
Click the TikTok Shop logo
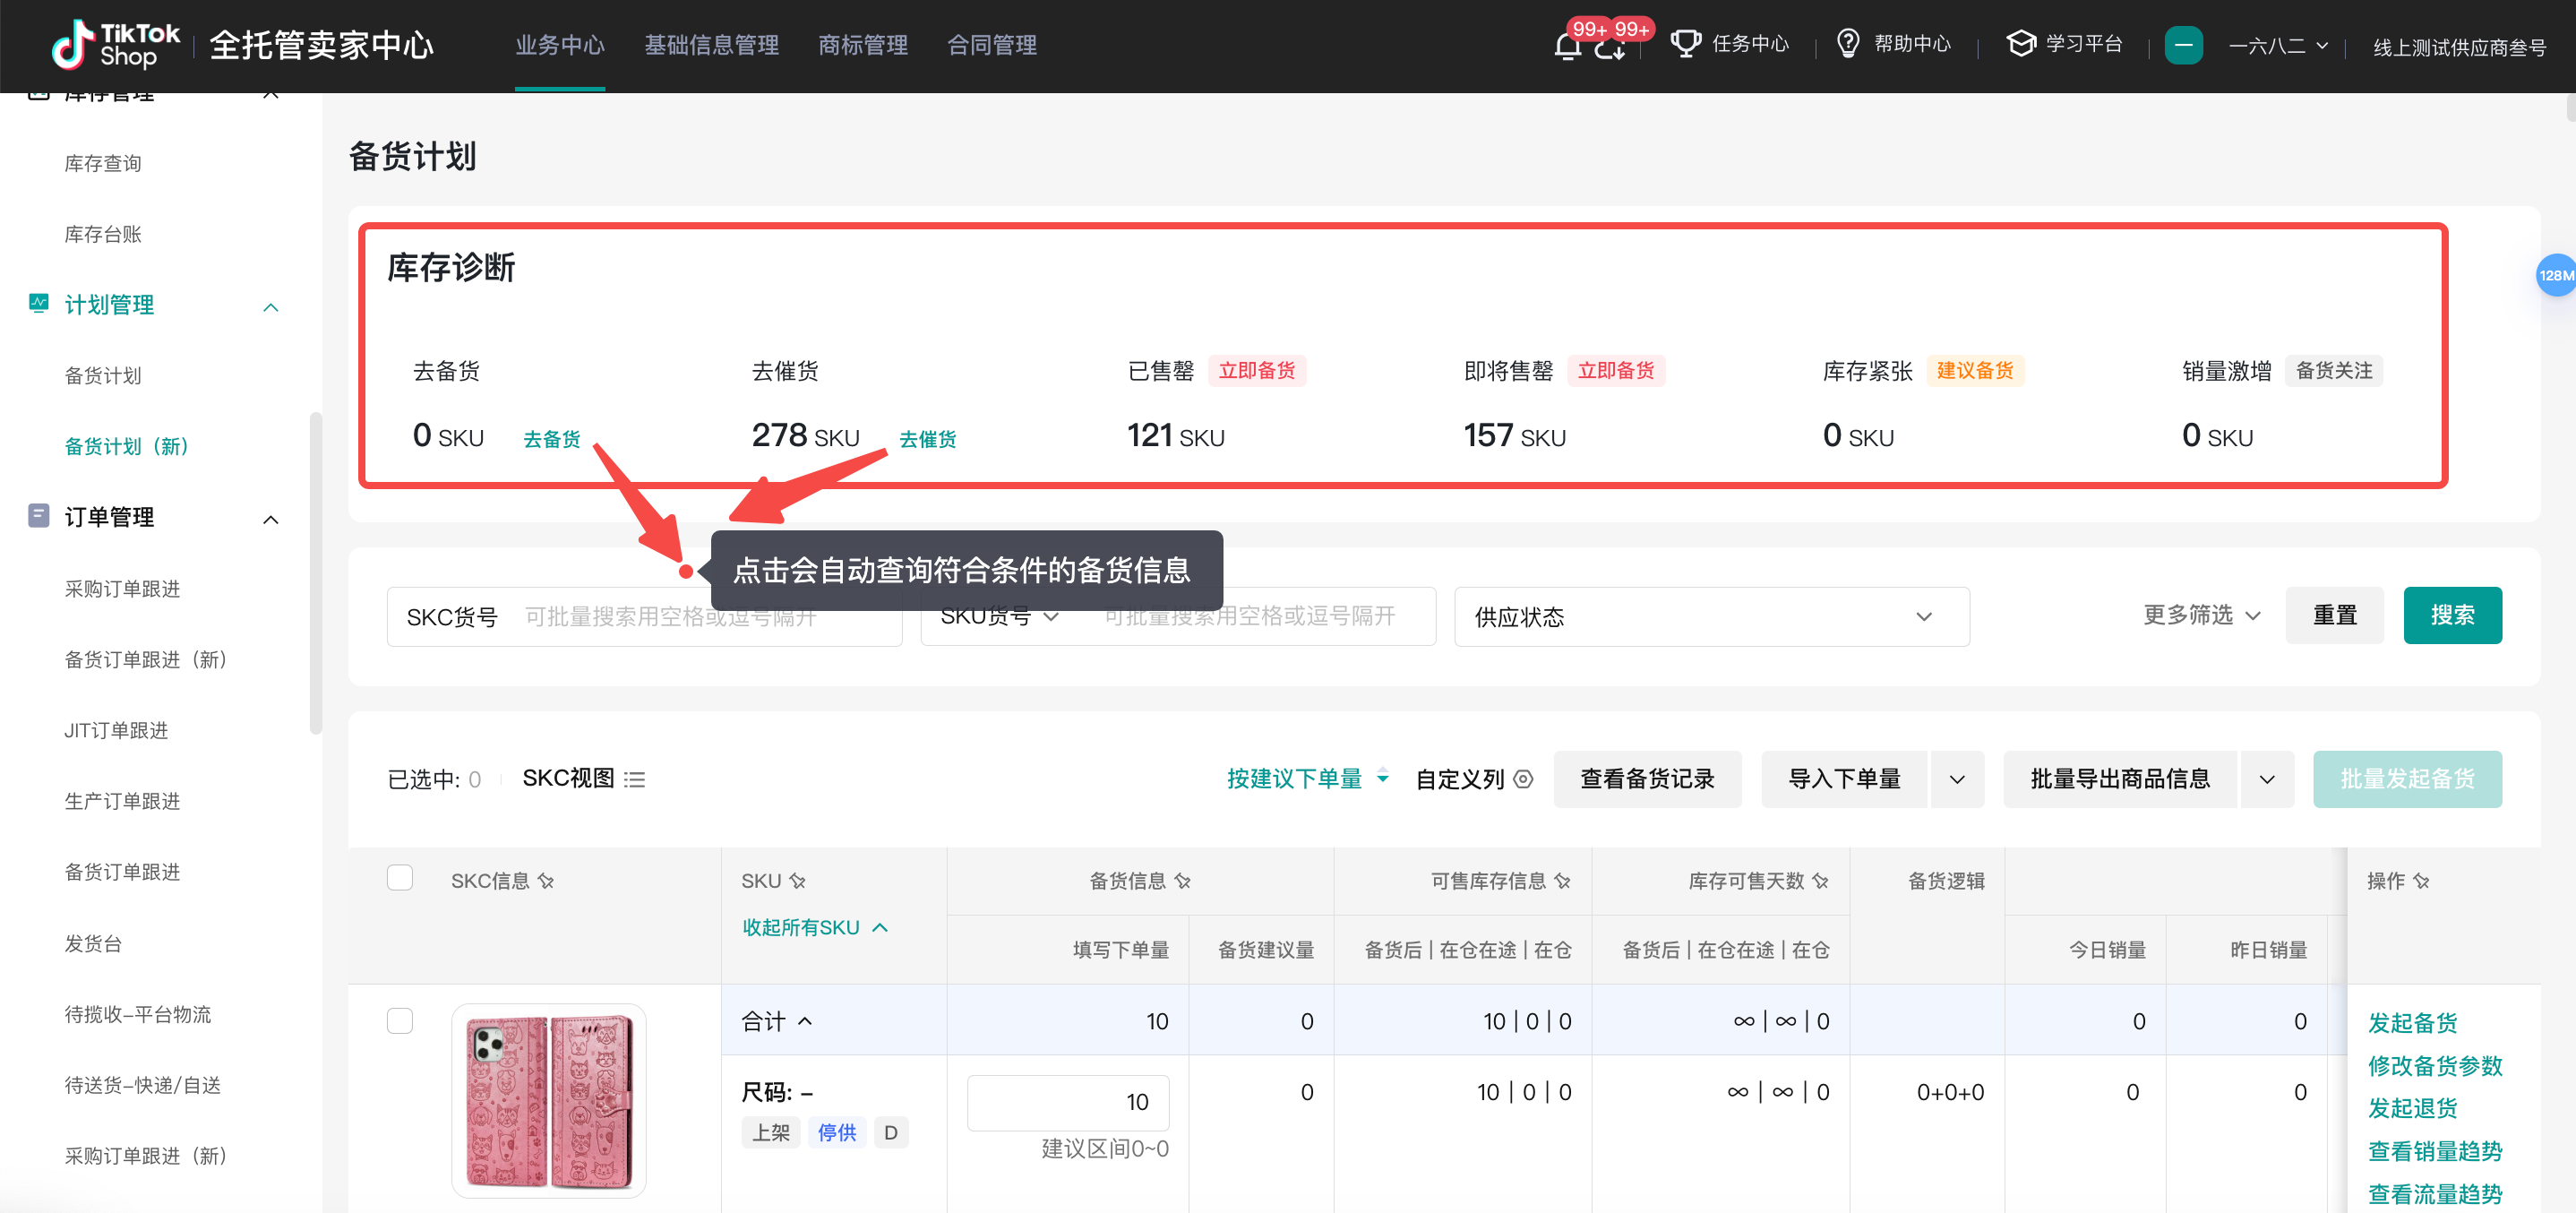[115, 45]
